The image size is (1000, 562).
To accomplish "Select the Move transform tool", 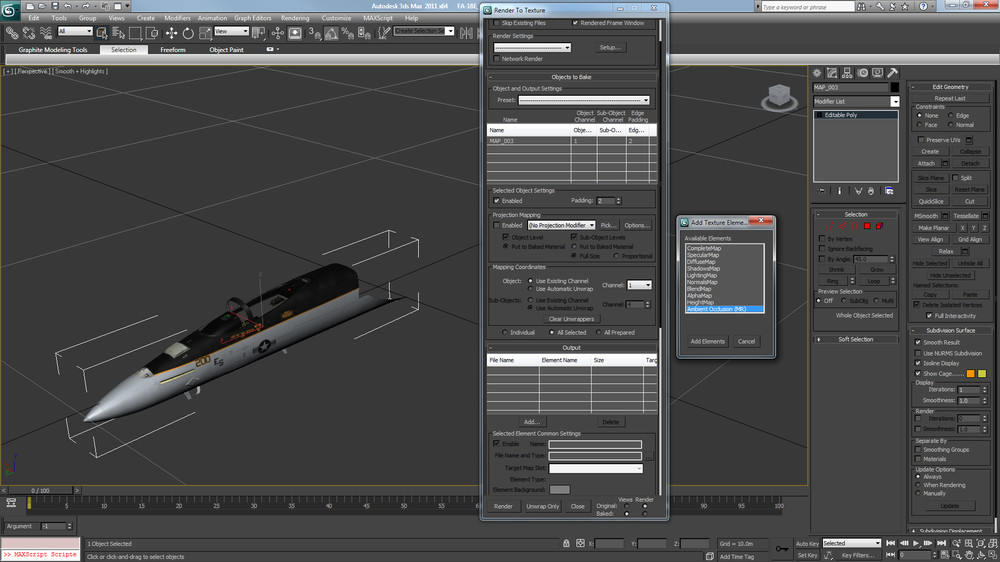I will [x=171, y=32].
